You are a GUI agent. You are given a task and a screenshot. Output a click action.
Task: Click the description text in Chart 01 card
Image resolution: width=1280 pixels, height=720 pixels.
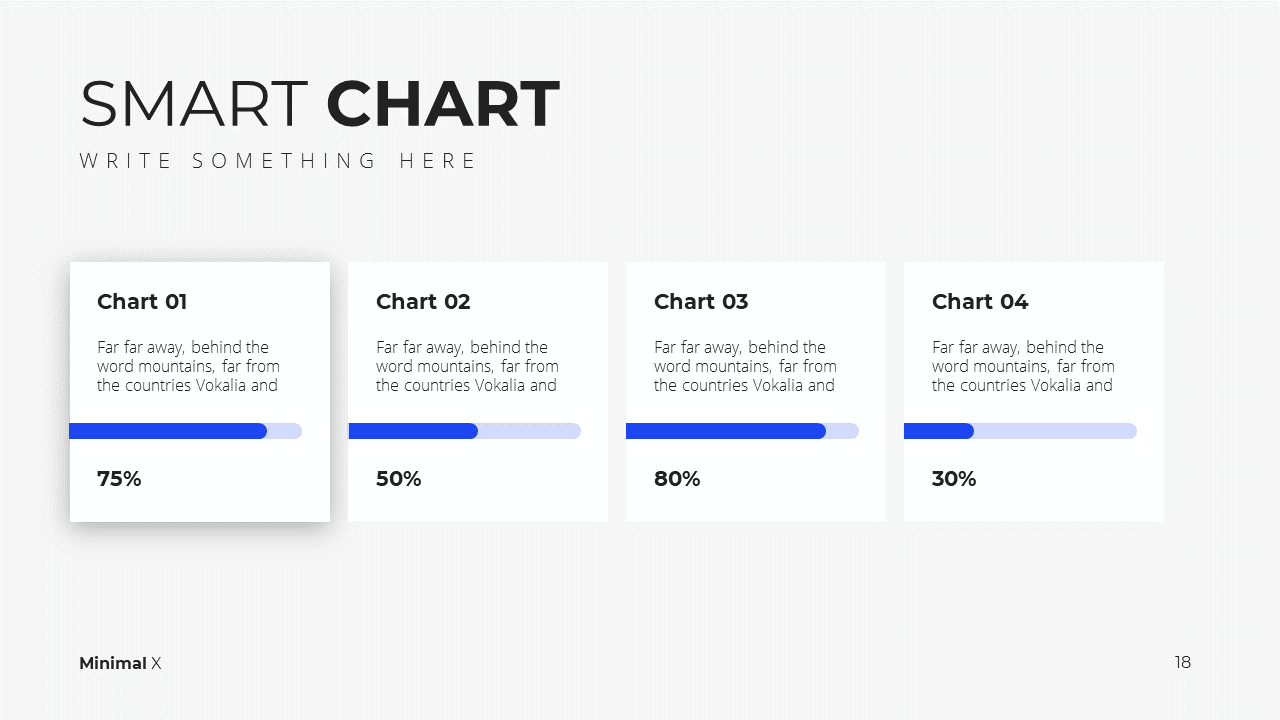(x=188, y=366)
